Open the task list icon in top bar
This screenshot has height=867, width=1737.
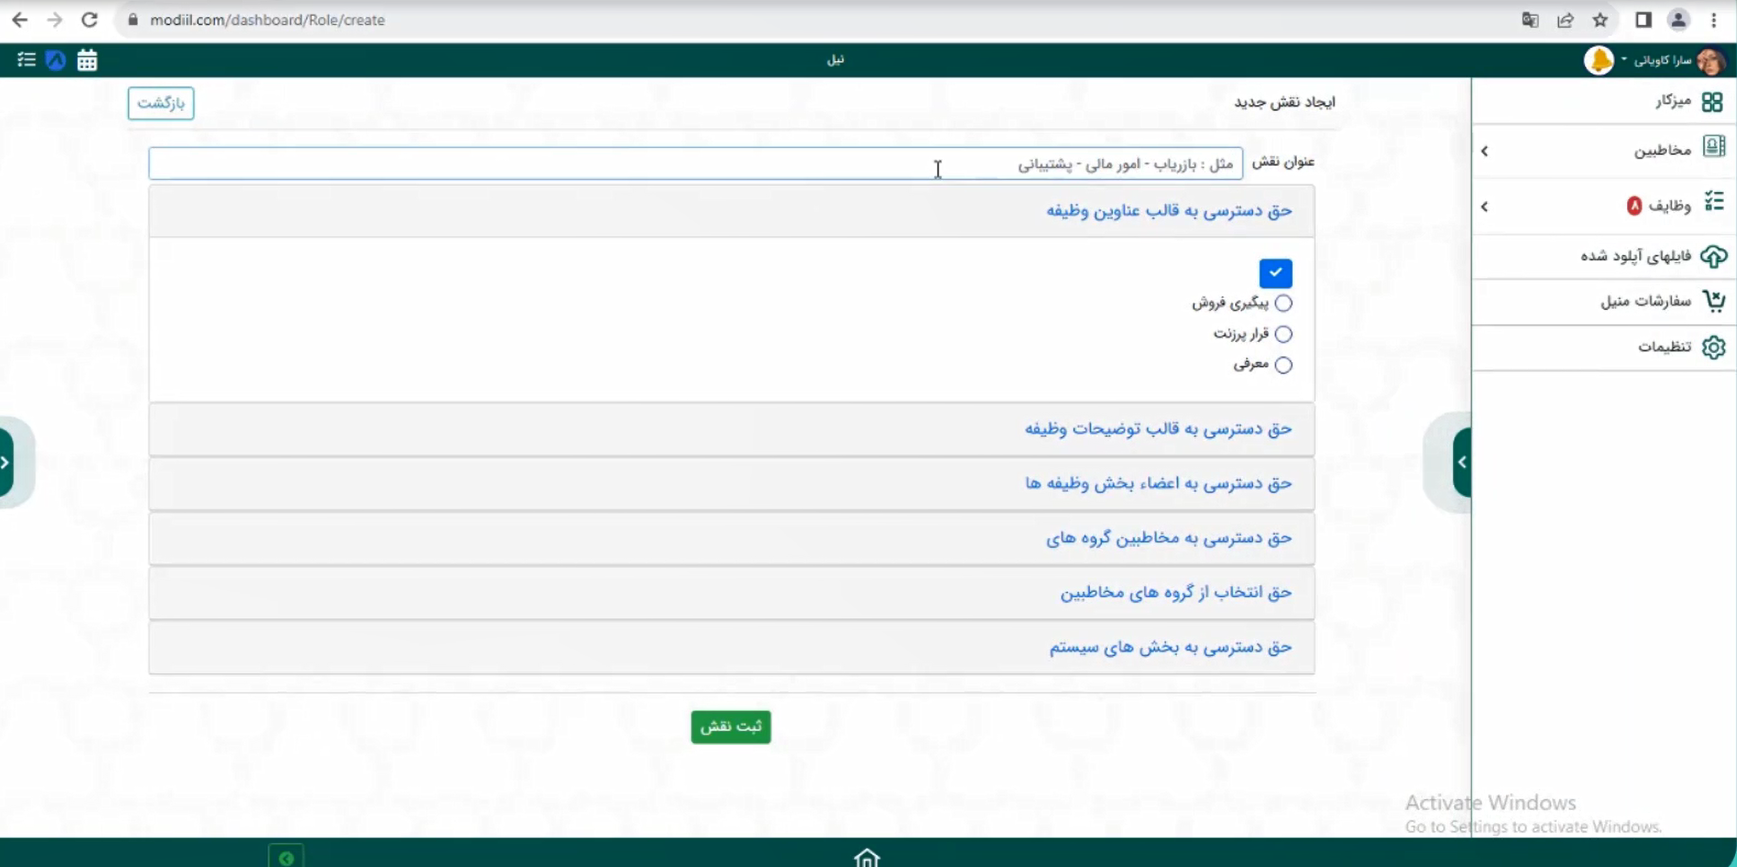point(26,60)
